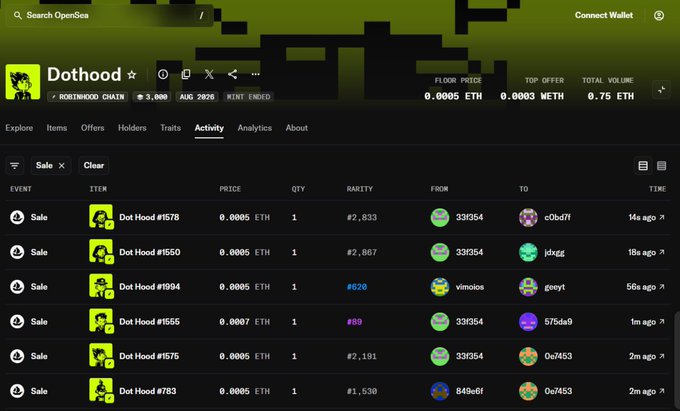The height and width of the screenshot is (411, 680).
Task: Open Dot Hood #1550 item link
Action: click(x=150, y=252)
